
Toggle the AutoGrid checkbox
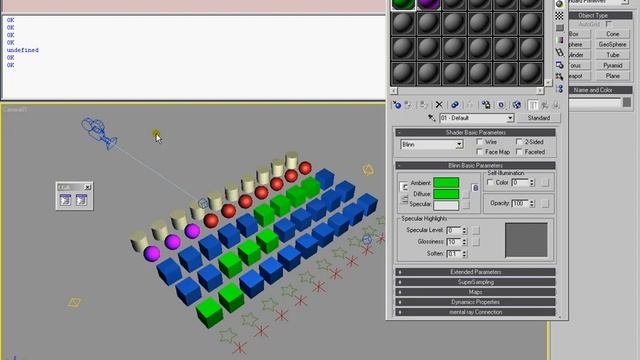pos(609,24)
